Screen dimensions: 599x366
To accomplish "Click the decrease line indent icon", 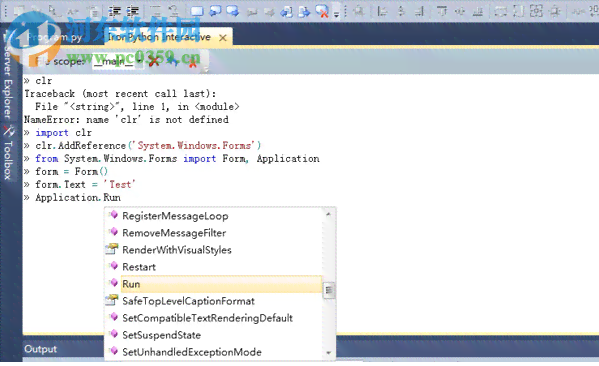I will point(114,11).
